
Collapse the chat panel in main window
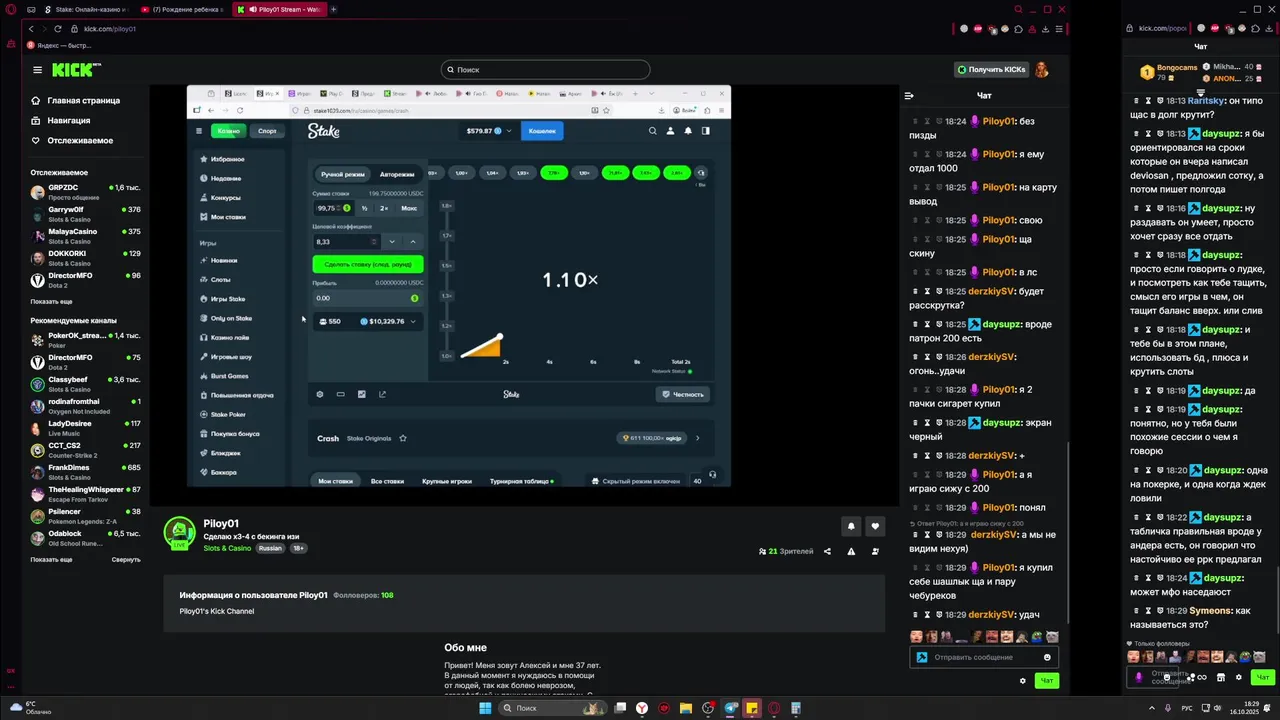909,96
